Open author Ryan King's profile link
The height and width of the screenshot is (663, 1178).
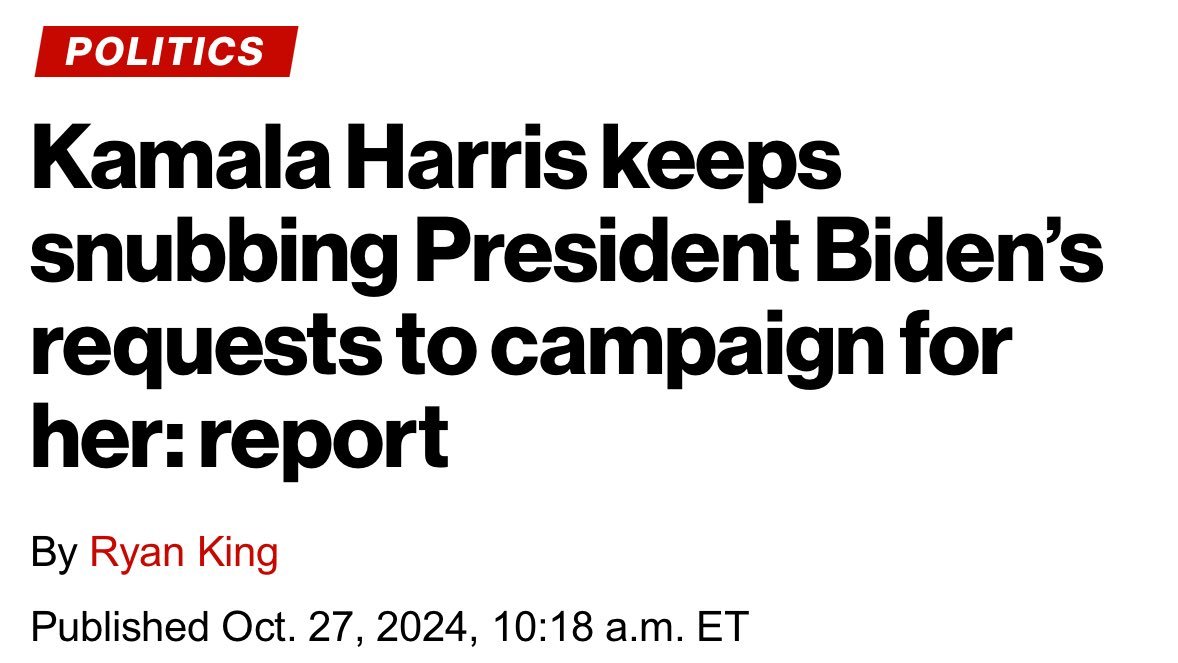184,553
